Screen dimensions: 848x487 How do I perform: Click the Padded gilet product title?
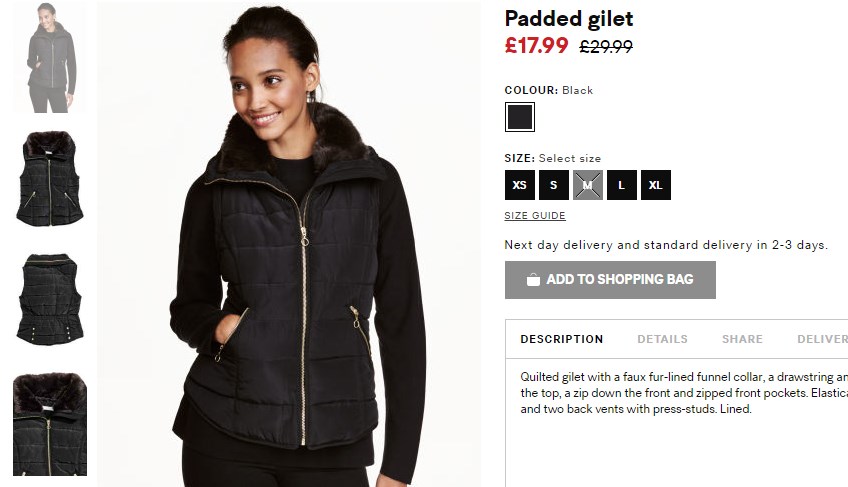(x=568, y=19)
